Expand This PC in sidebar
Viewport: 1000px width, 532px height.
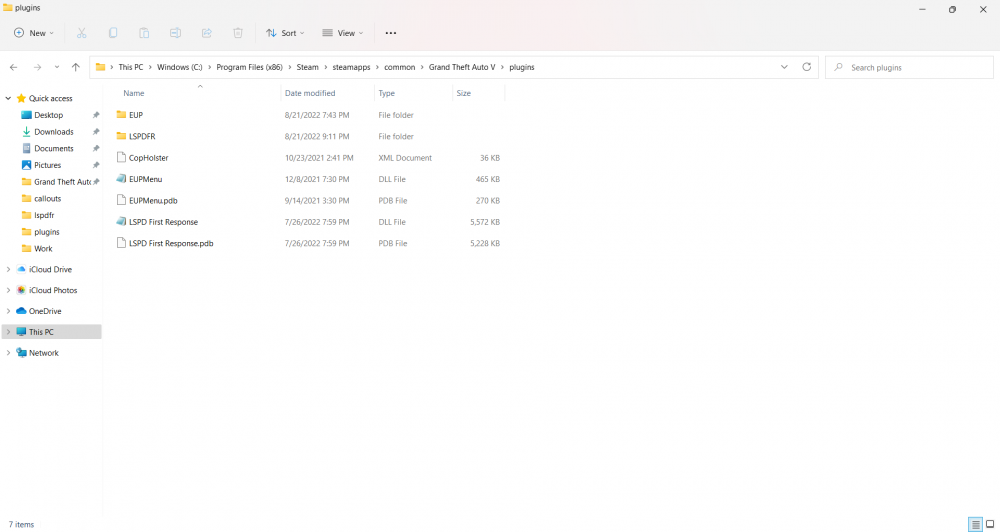(8, 332)
